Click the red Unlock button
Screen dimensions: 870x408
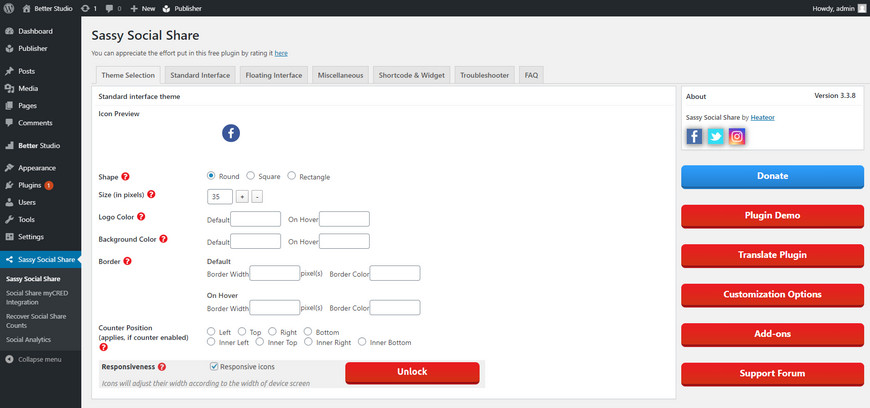tap(412, 372)
